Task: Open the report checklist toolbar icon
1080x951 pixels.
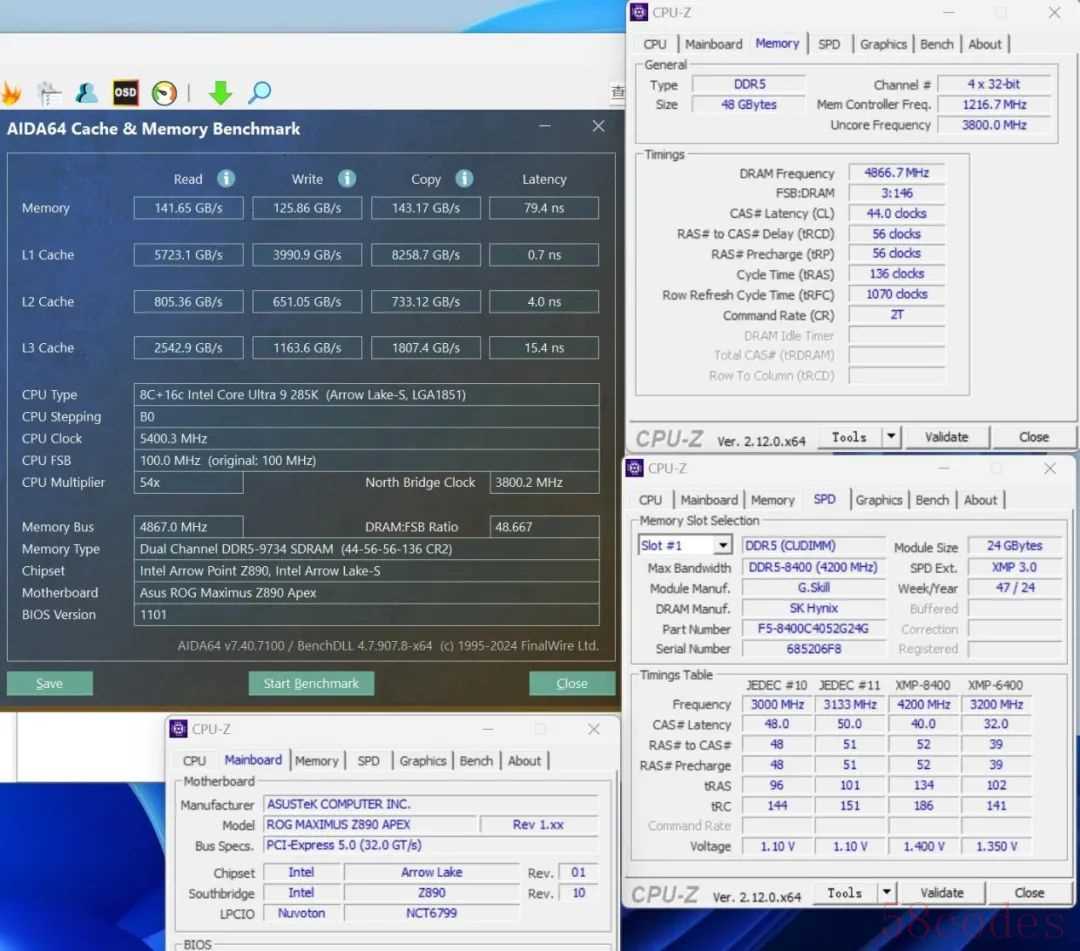Action: (49, 93)
